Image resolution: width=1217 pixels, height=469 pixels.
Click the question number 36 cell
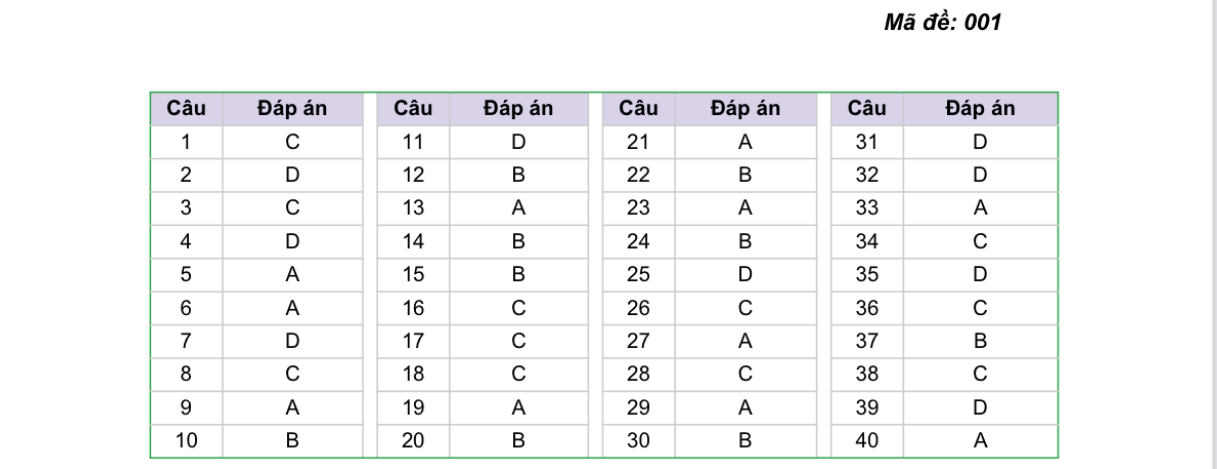coord(866,308)
